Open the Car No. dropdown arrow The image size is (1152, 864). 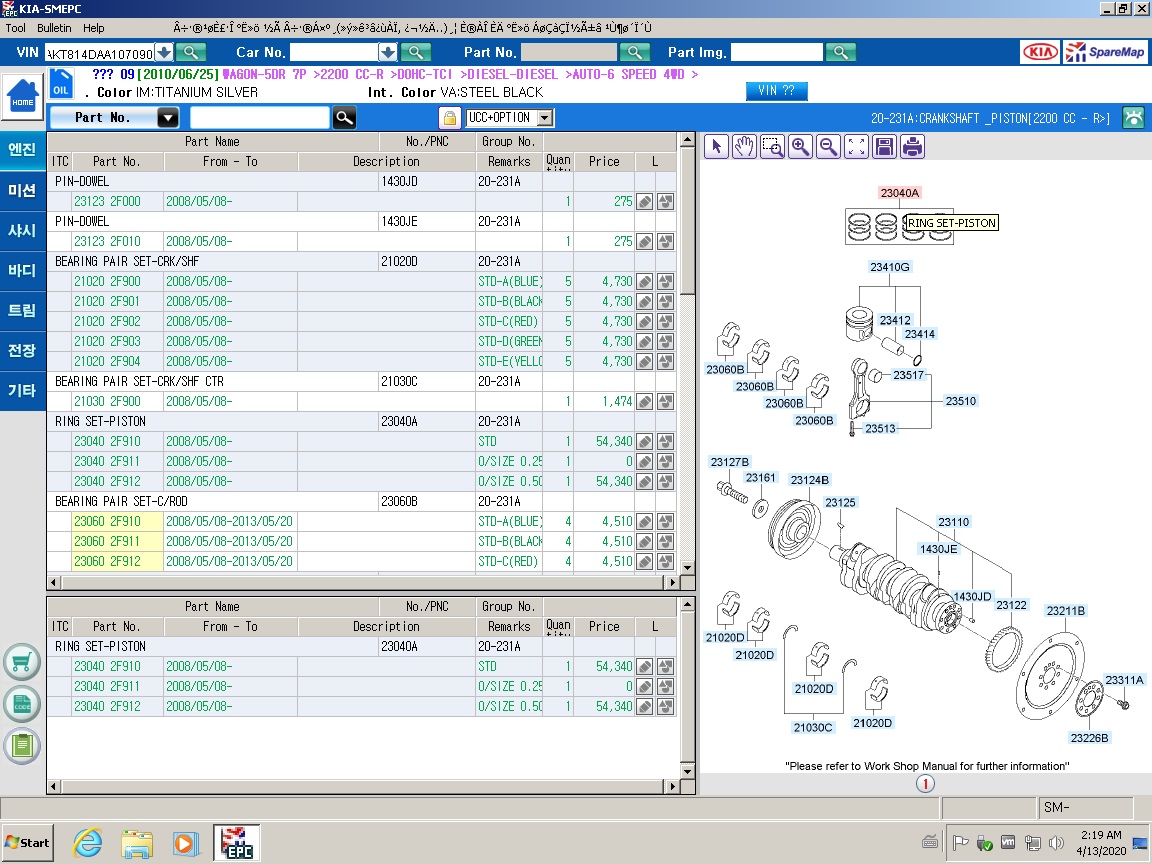coord(388,52)
